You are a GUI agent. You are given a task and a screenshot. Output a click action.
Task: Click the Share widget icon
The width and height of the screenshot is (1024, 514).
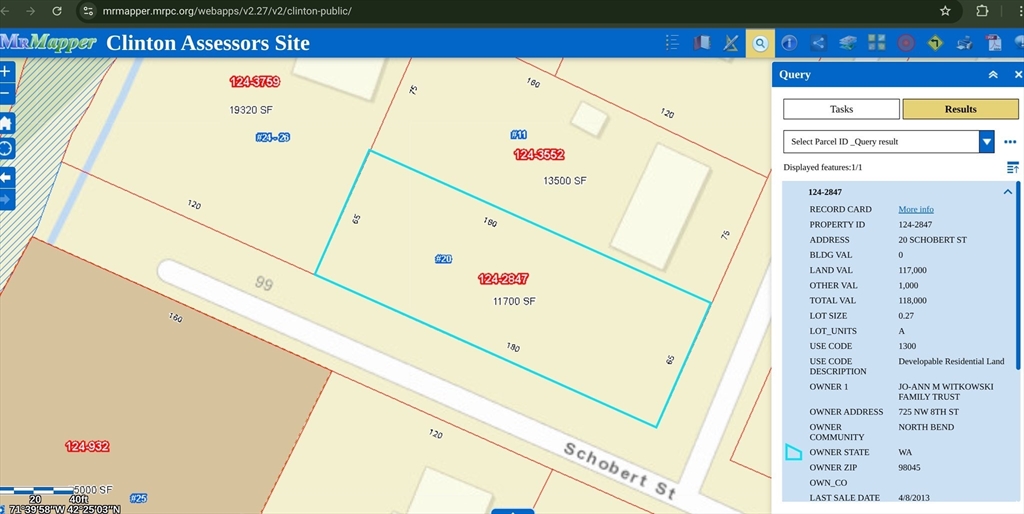tap(818, 43)
